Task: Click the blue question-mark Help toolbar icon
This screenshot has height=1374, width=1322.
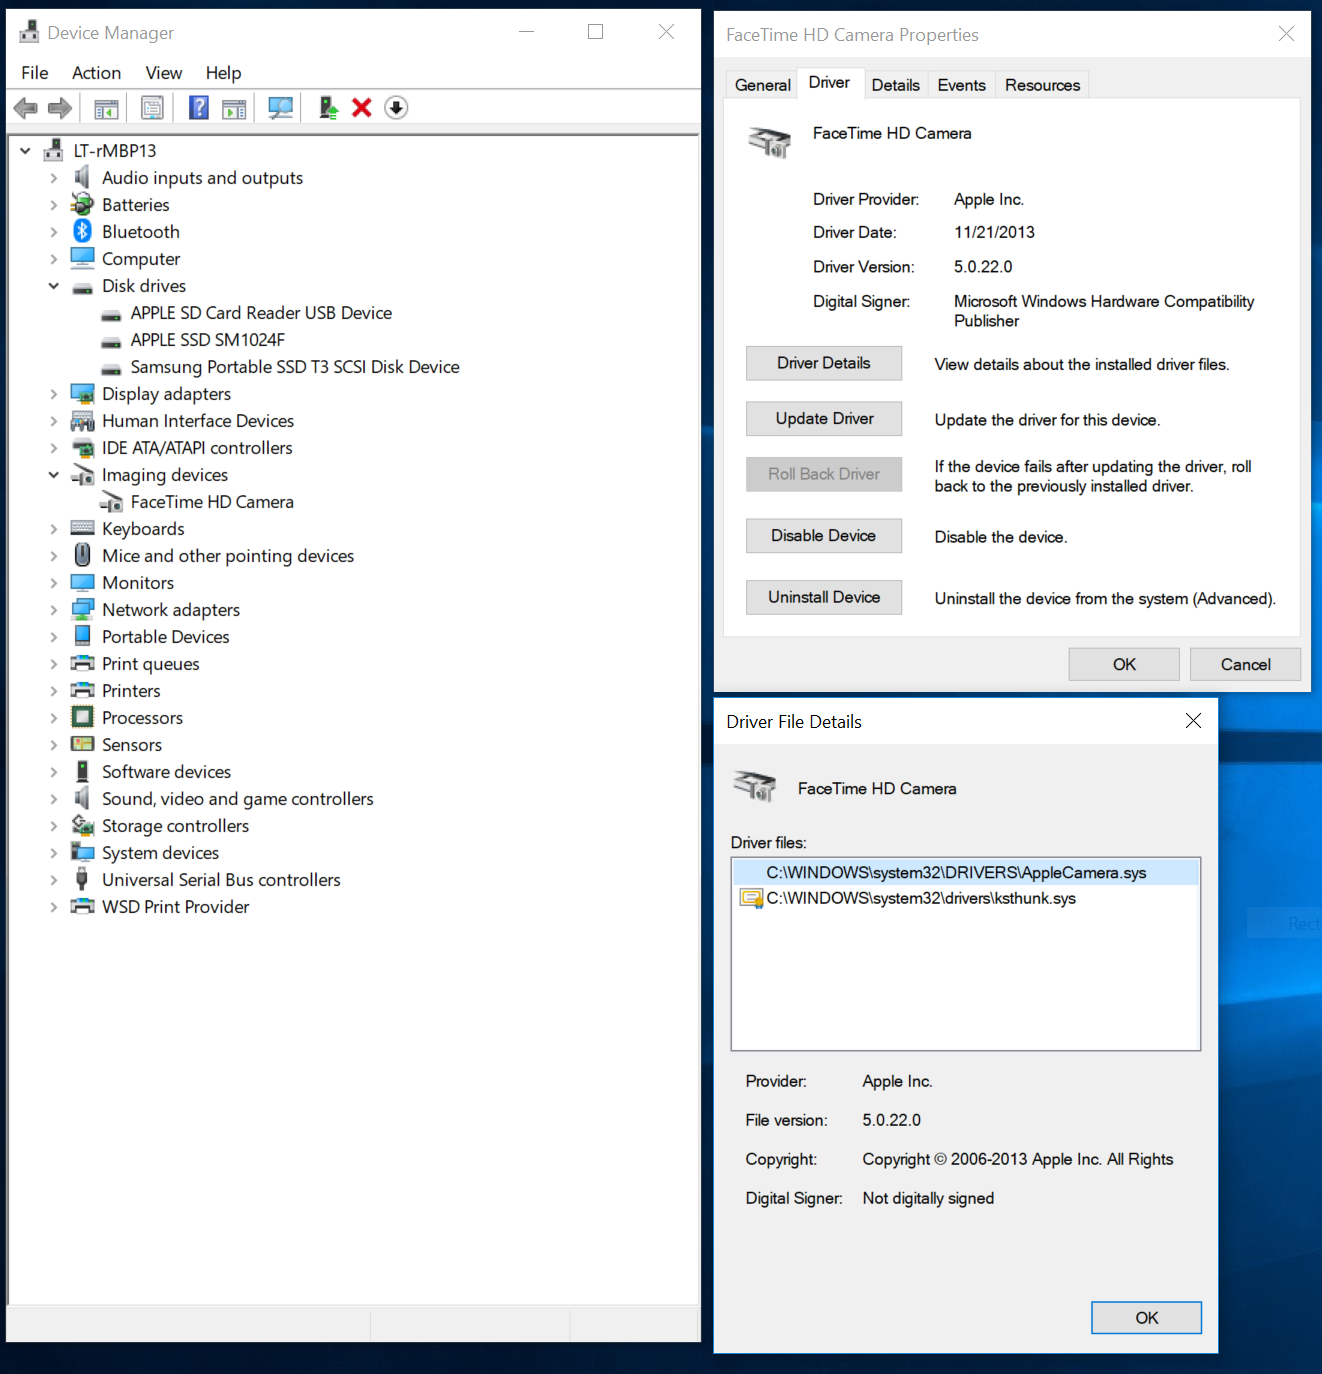Action: (x=199, y=107)
